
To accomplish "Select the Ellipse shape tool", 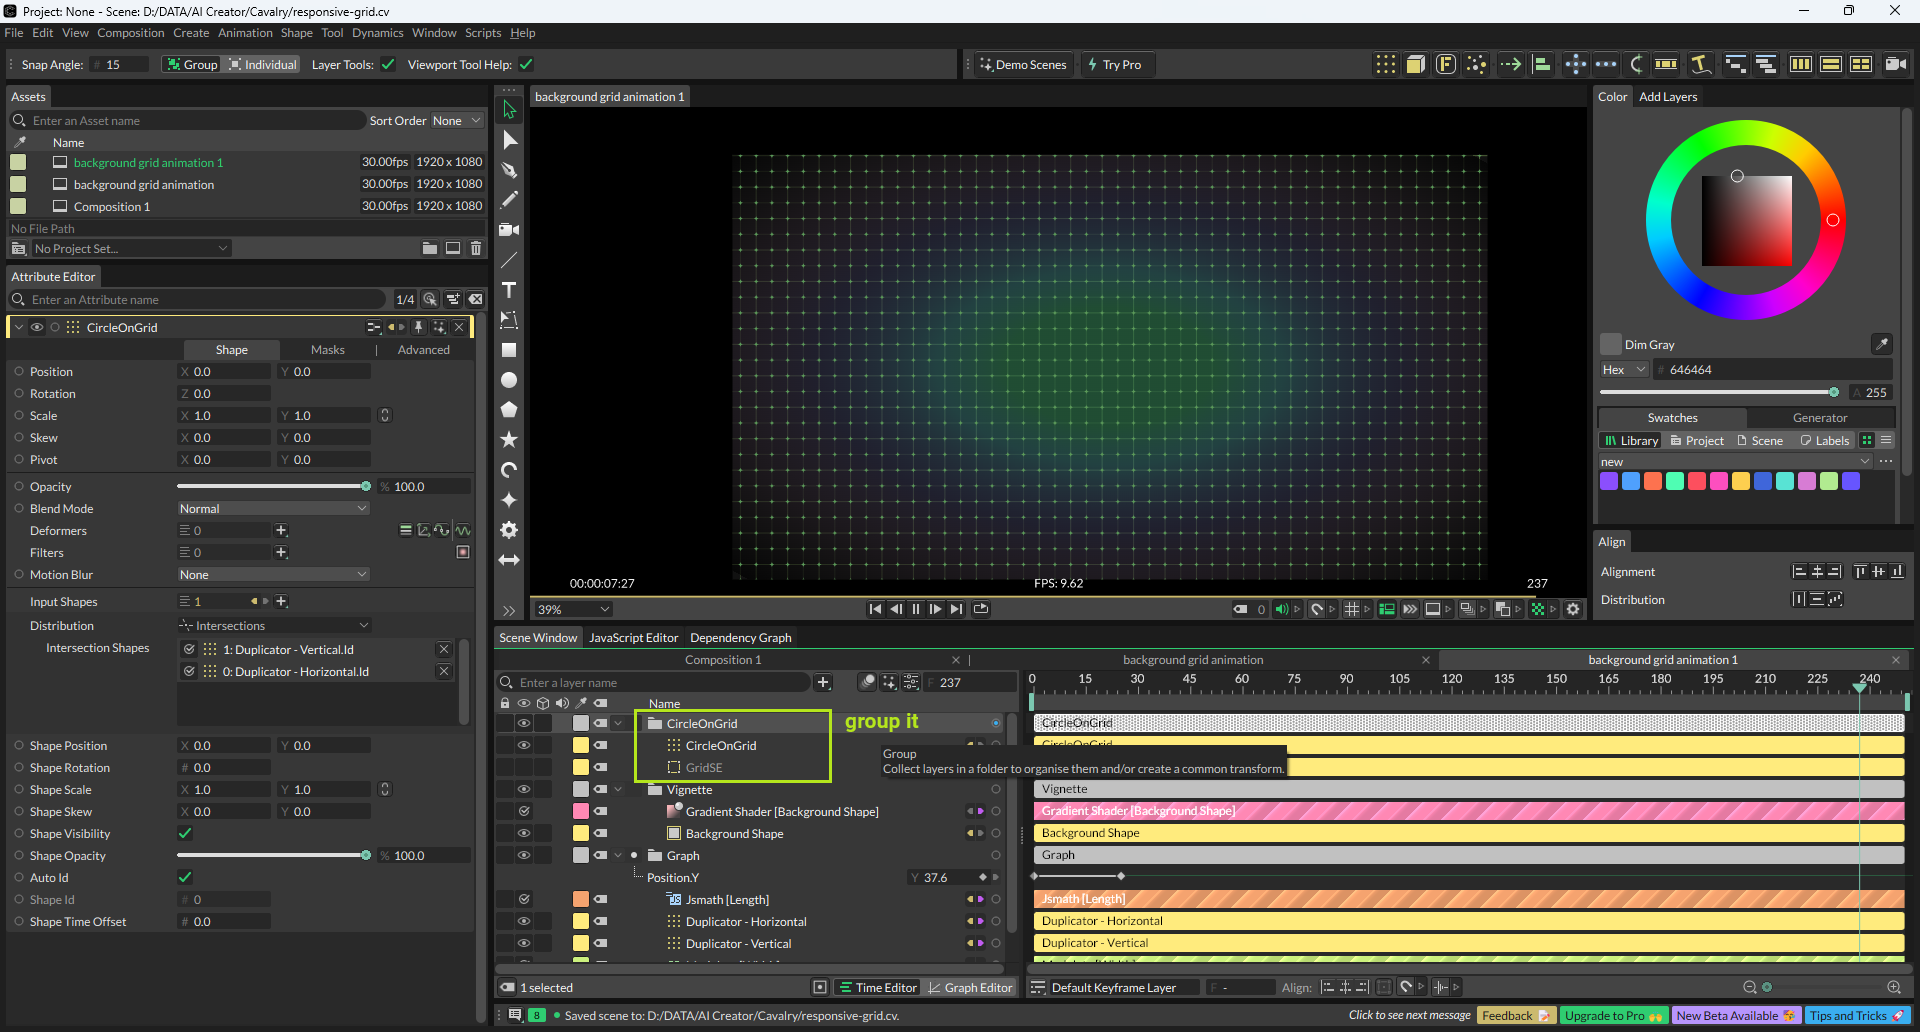I will tap(509, 380).
